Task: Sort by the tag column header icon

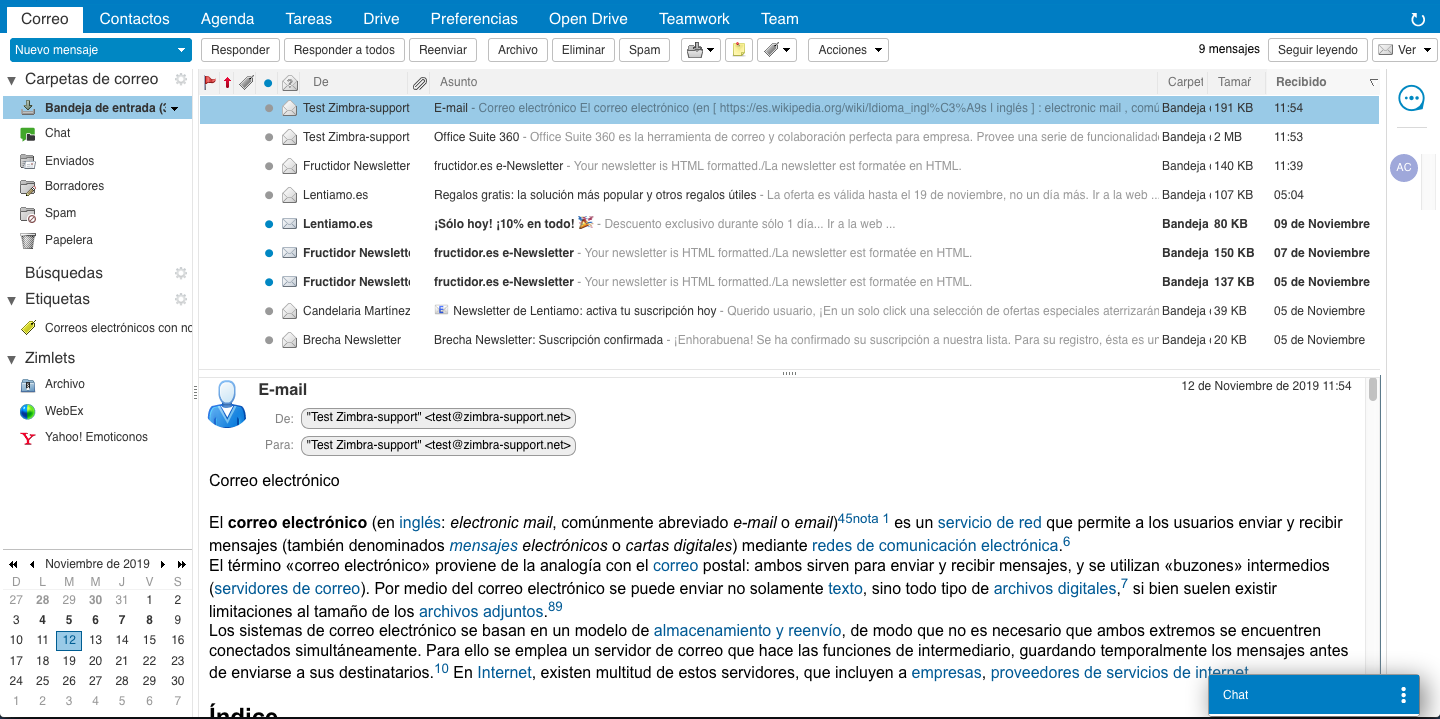Action: coord(246,82)
